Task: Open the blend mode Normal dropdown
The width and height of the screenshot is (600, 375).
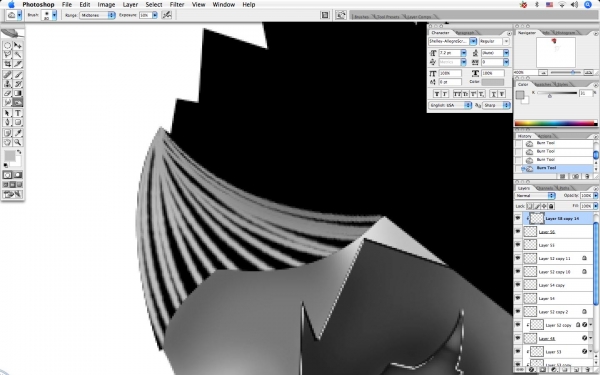Action: [535, 196]
